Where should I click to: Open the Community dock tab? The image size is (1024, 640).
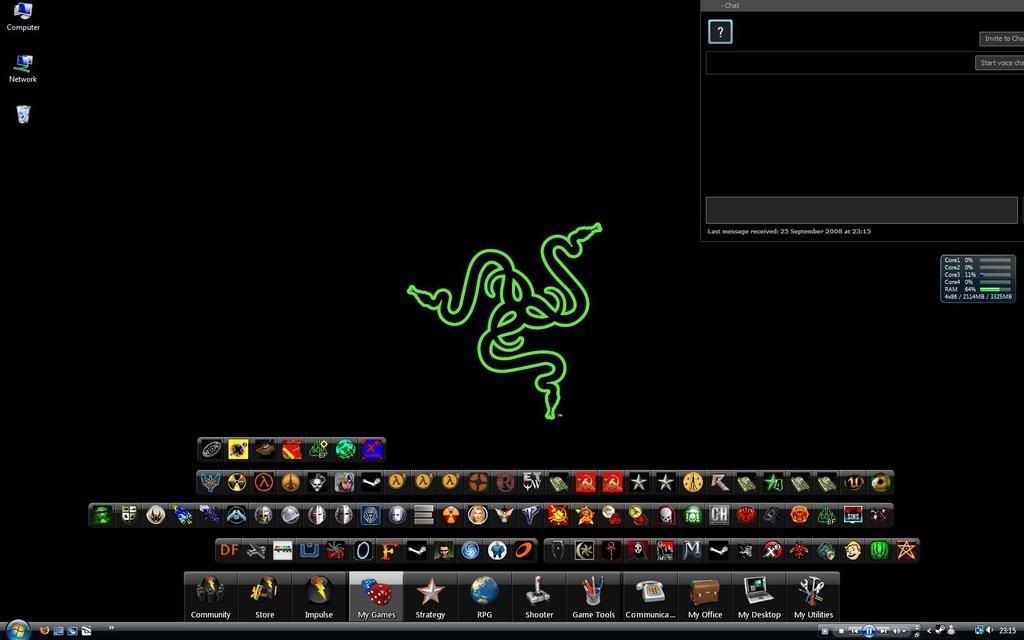click(x=210, y=596)
